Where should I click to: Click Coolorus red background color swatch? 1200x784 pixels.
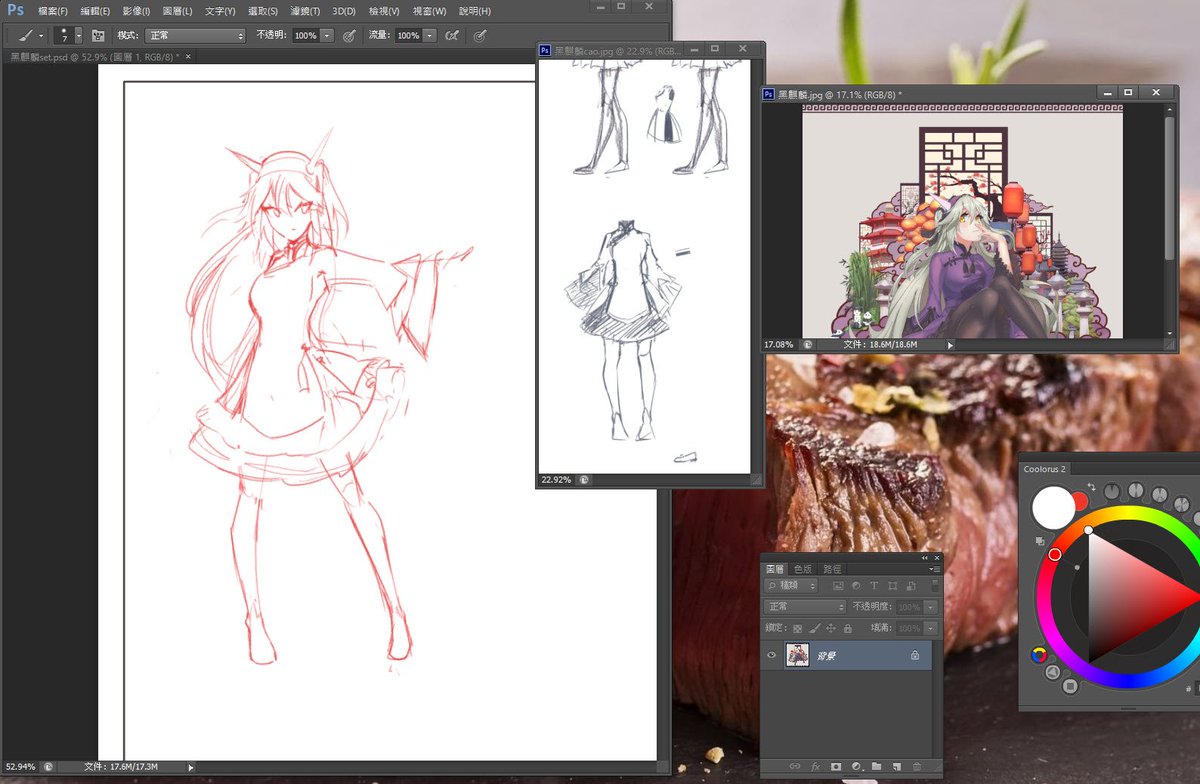1079,501
